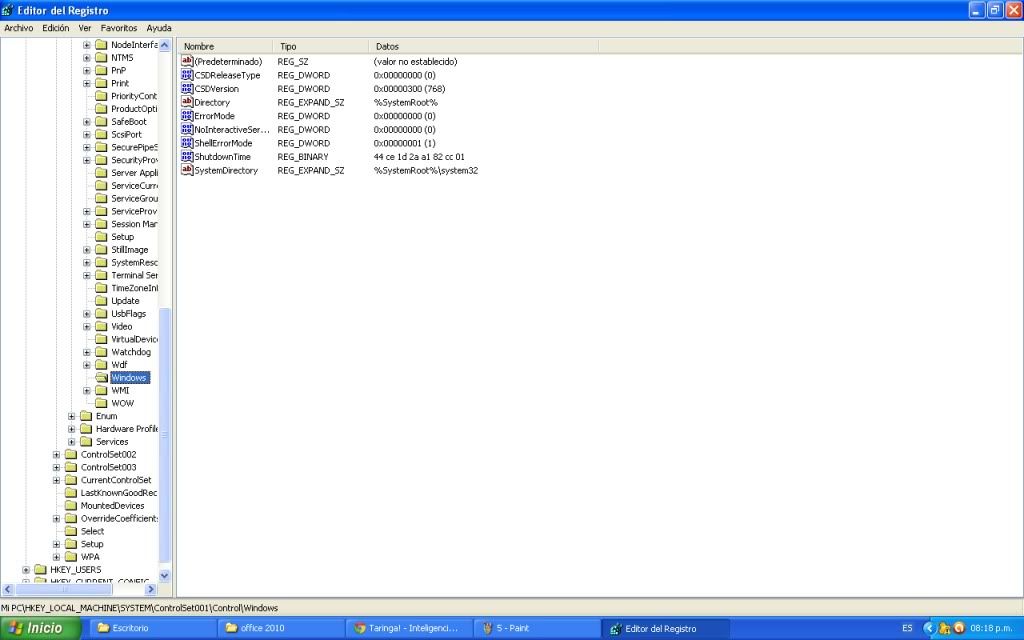Screen dimensions: 1024x640
Task: Sort values by the Tipo column header
Action: pyautogui.click(x=321, y=46)
